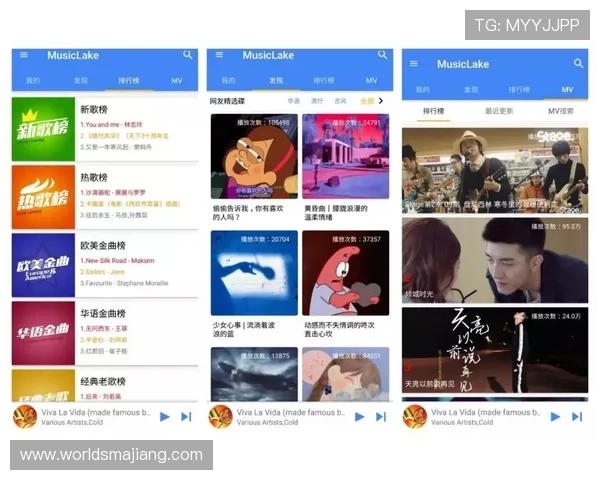Select song 1.You and me in 新歌榜
Screen dimensions: 600x480
[x=111, y=125]
